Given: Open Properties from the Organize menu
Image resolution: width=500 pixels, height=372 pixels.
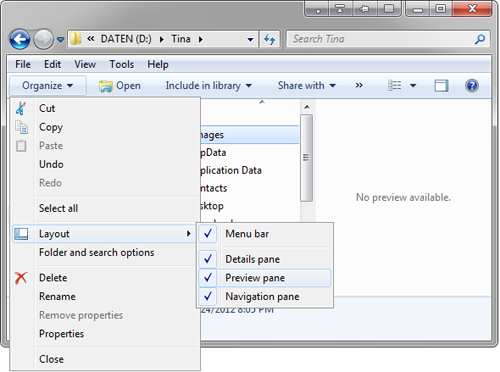Looking at the screenshot, I should [106, 334].
